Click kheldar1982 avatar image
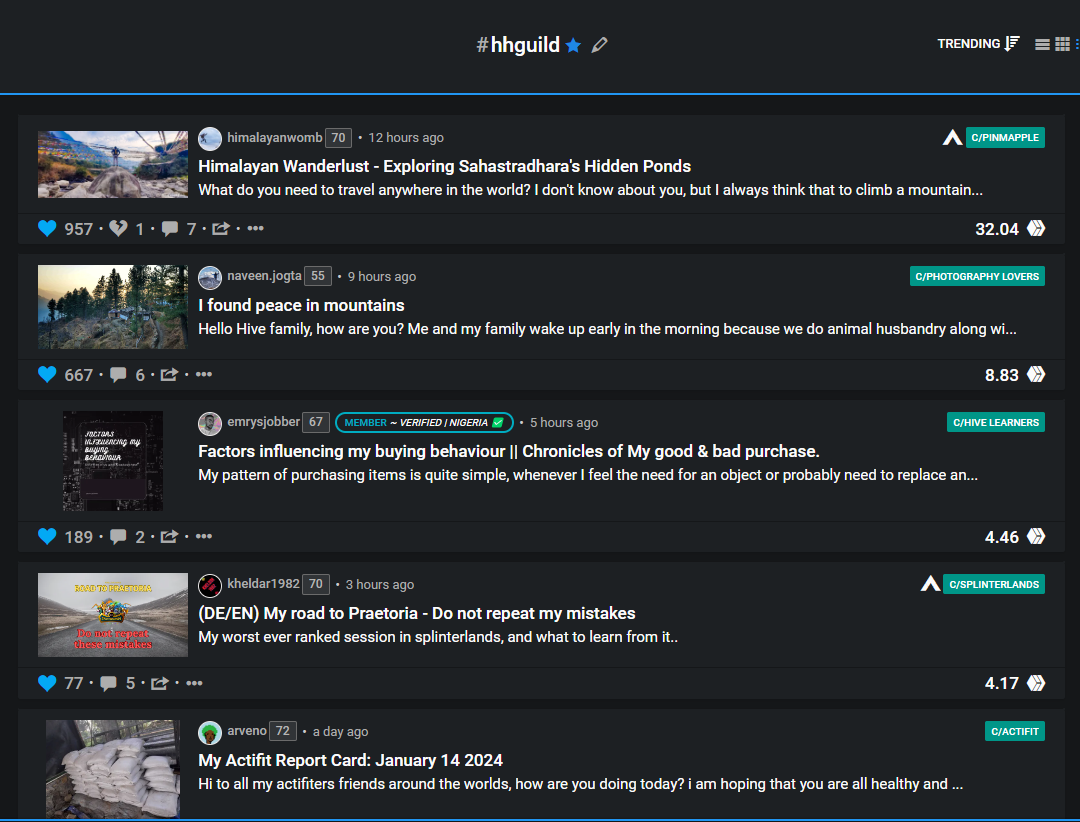 210,586
